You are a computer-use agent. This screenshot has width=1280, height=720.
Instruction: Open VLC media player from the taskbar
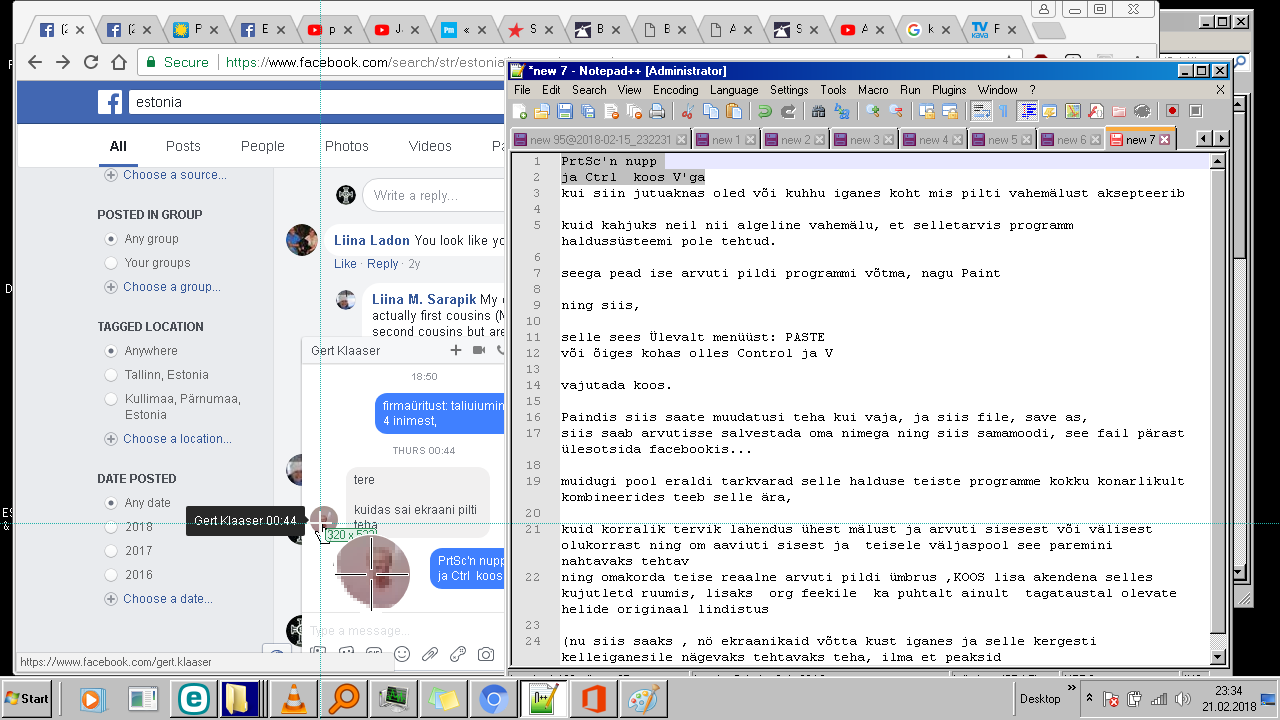pyautogui.click(x=294, y=699)
